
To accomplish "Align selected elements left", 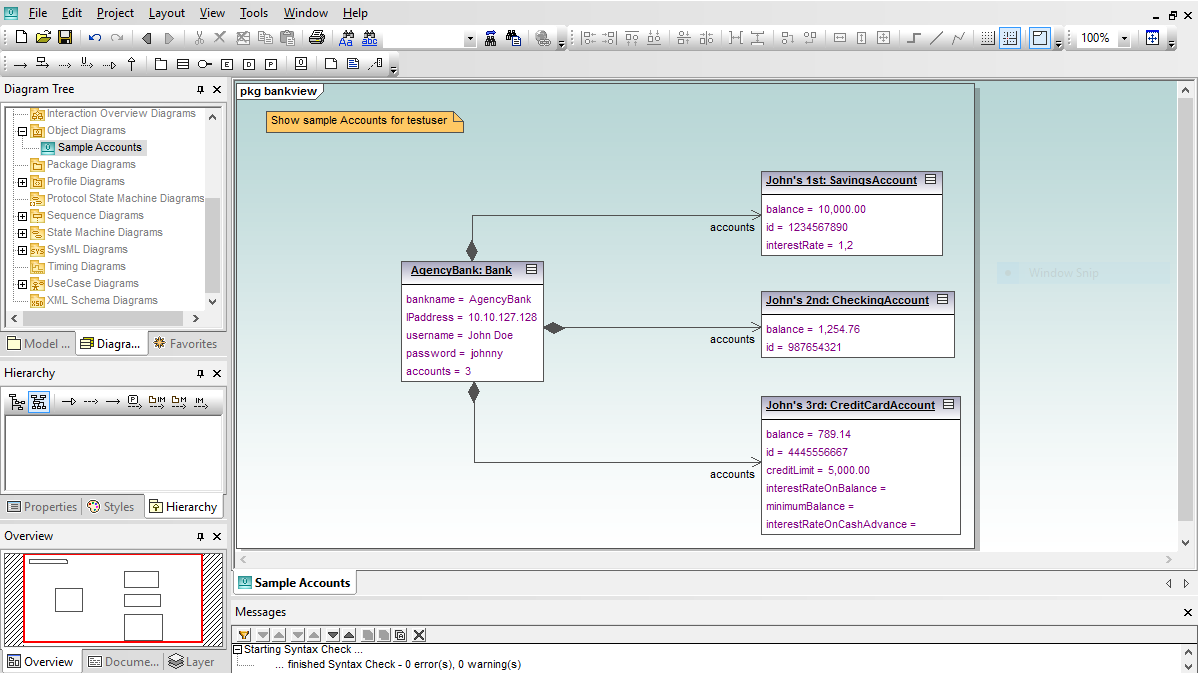I will 588,37.
